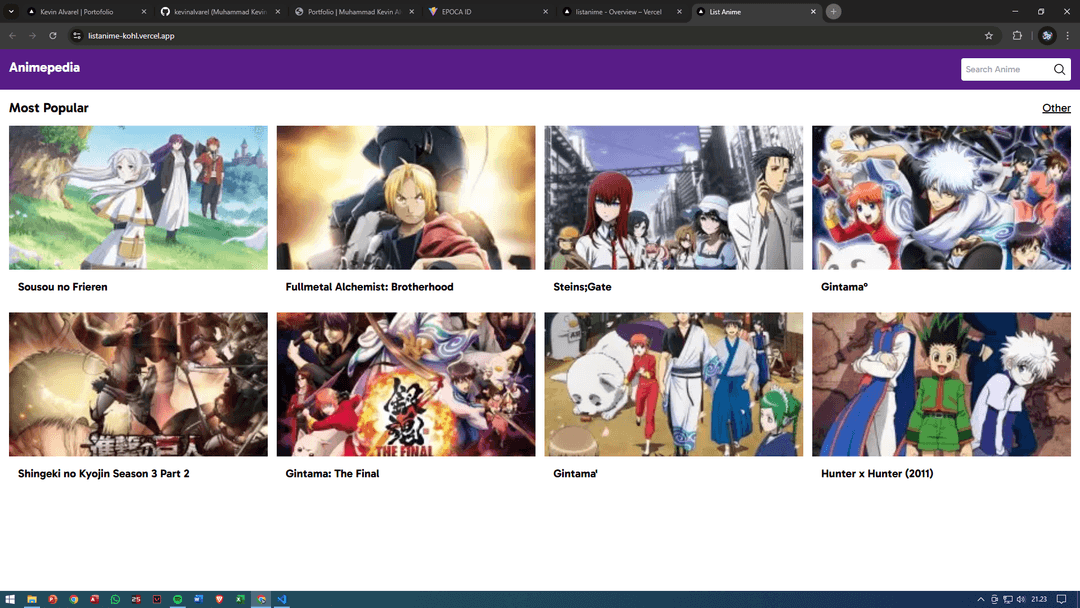Image resolution: width=1080 pixels, height=608 pixels.
Task: Show hidden system tray icons
Action: coord(980,599)
